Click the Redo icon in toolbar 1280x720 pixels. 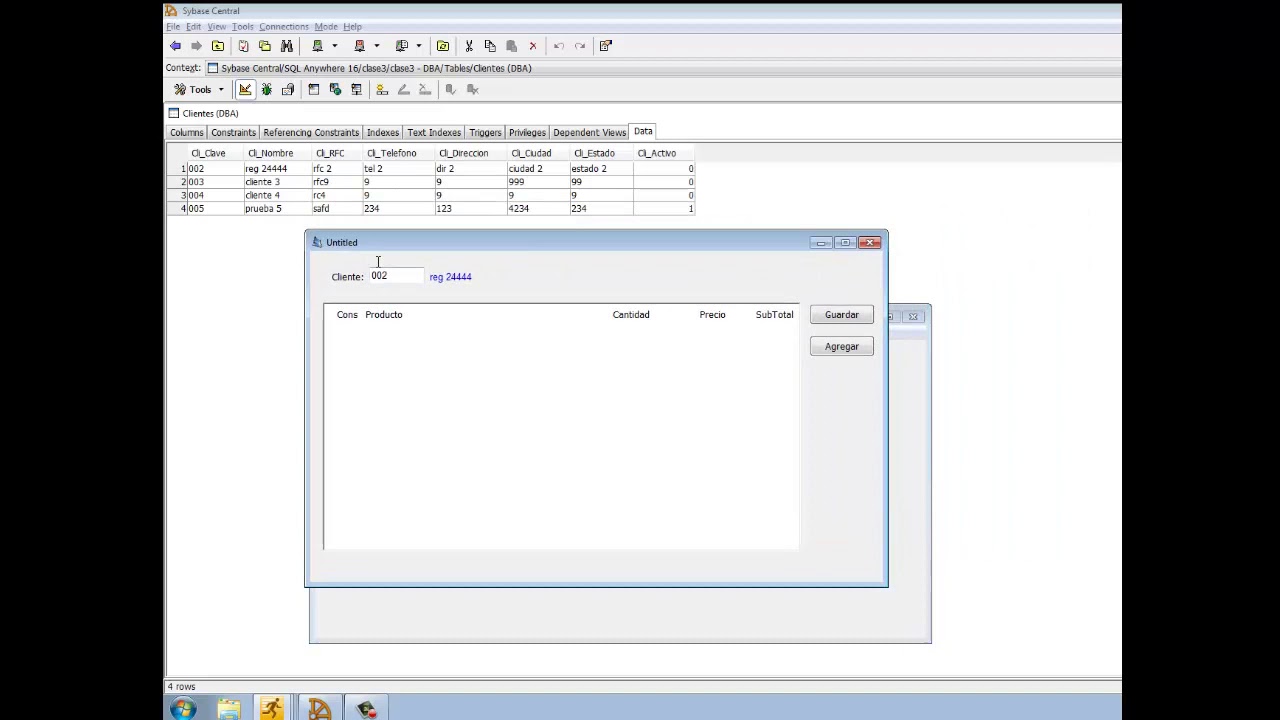[580, 46]
